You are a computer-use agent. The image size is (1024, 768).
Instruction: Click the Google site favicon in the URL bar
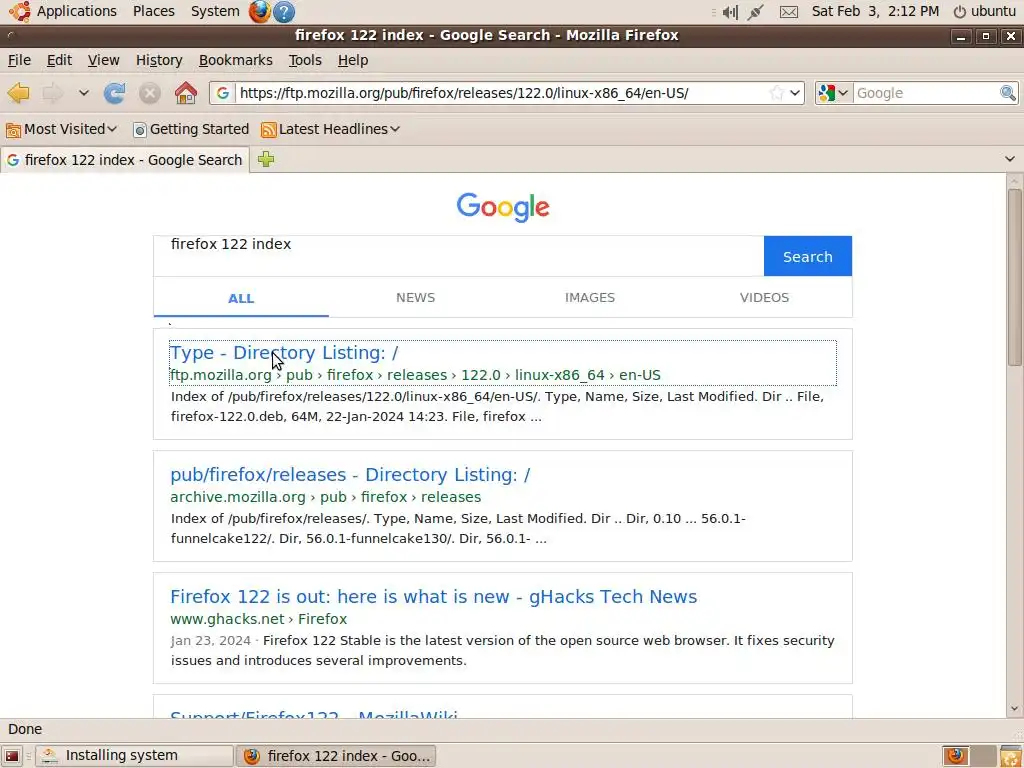click(223, 93)
